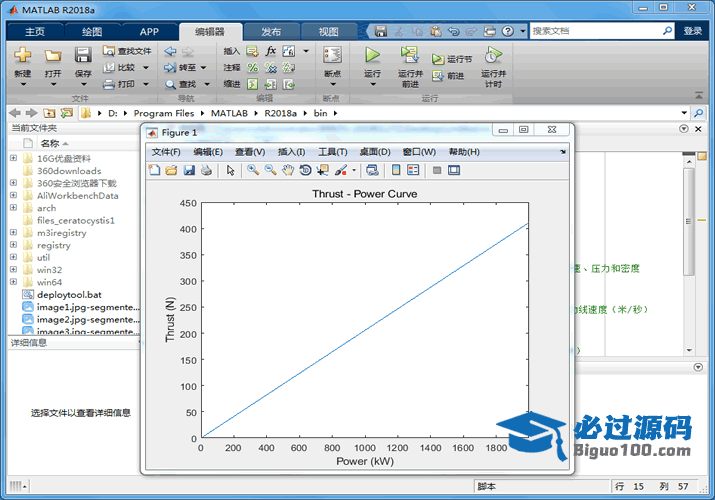Click the Link Plot icon in Figure
The image size is (715, 500).
pos(372,170)
